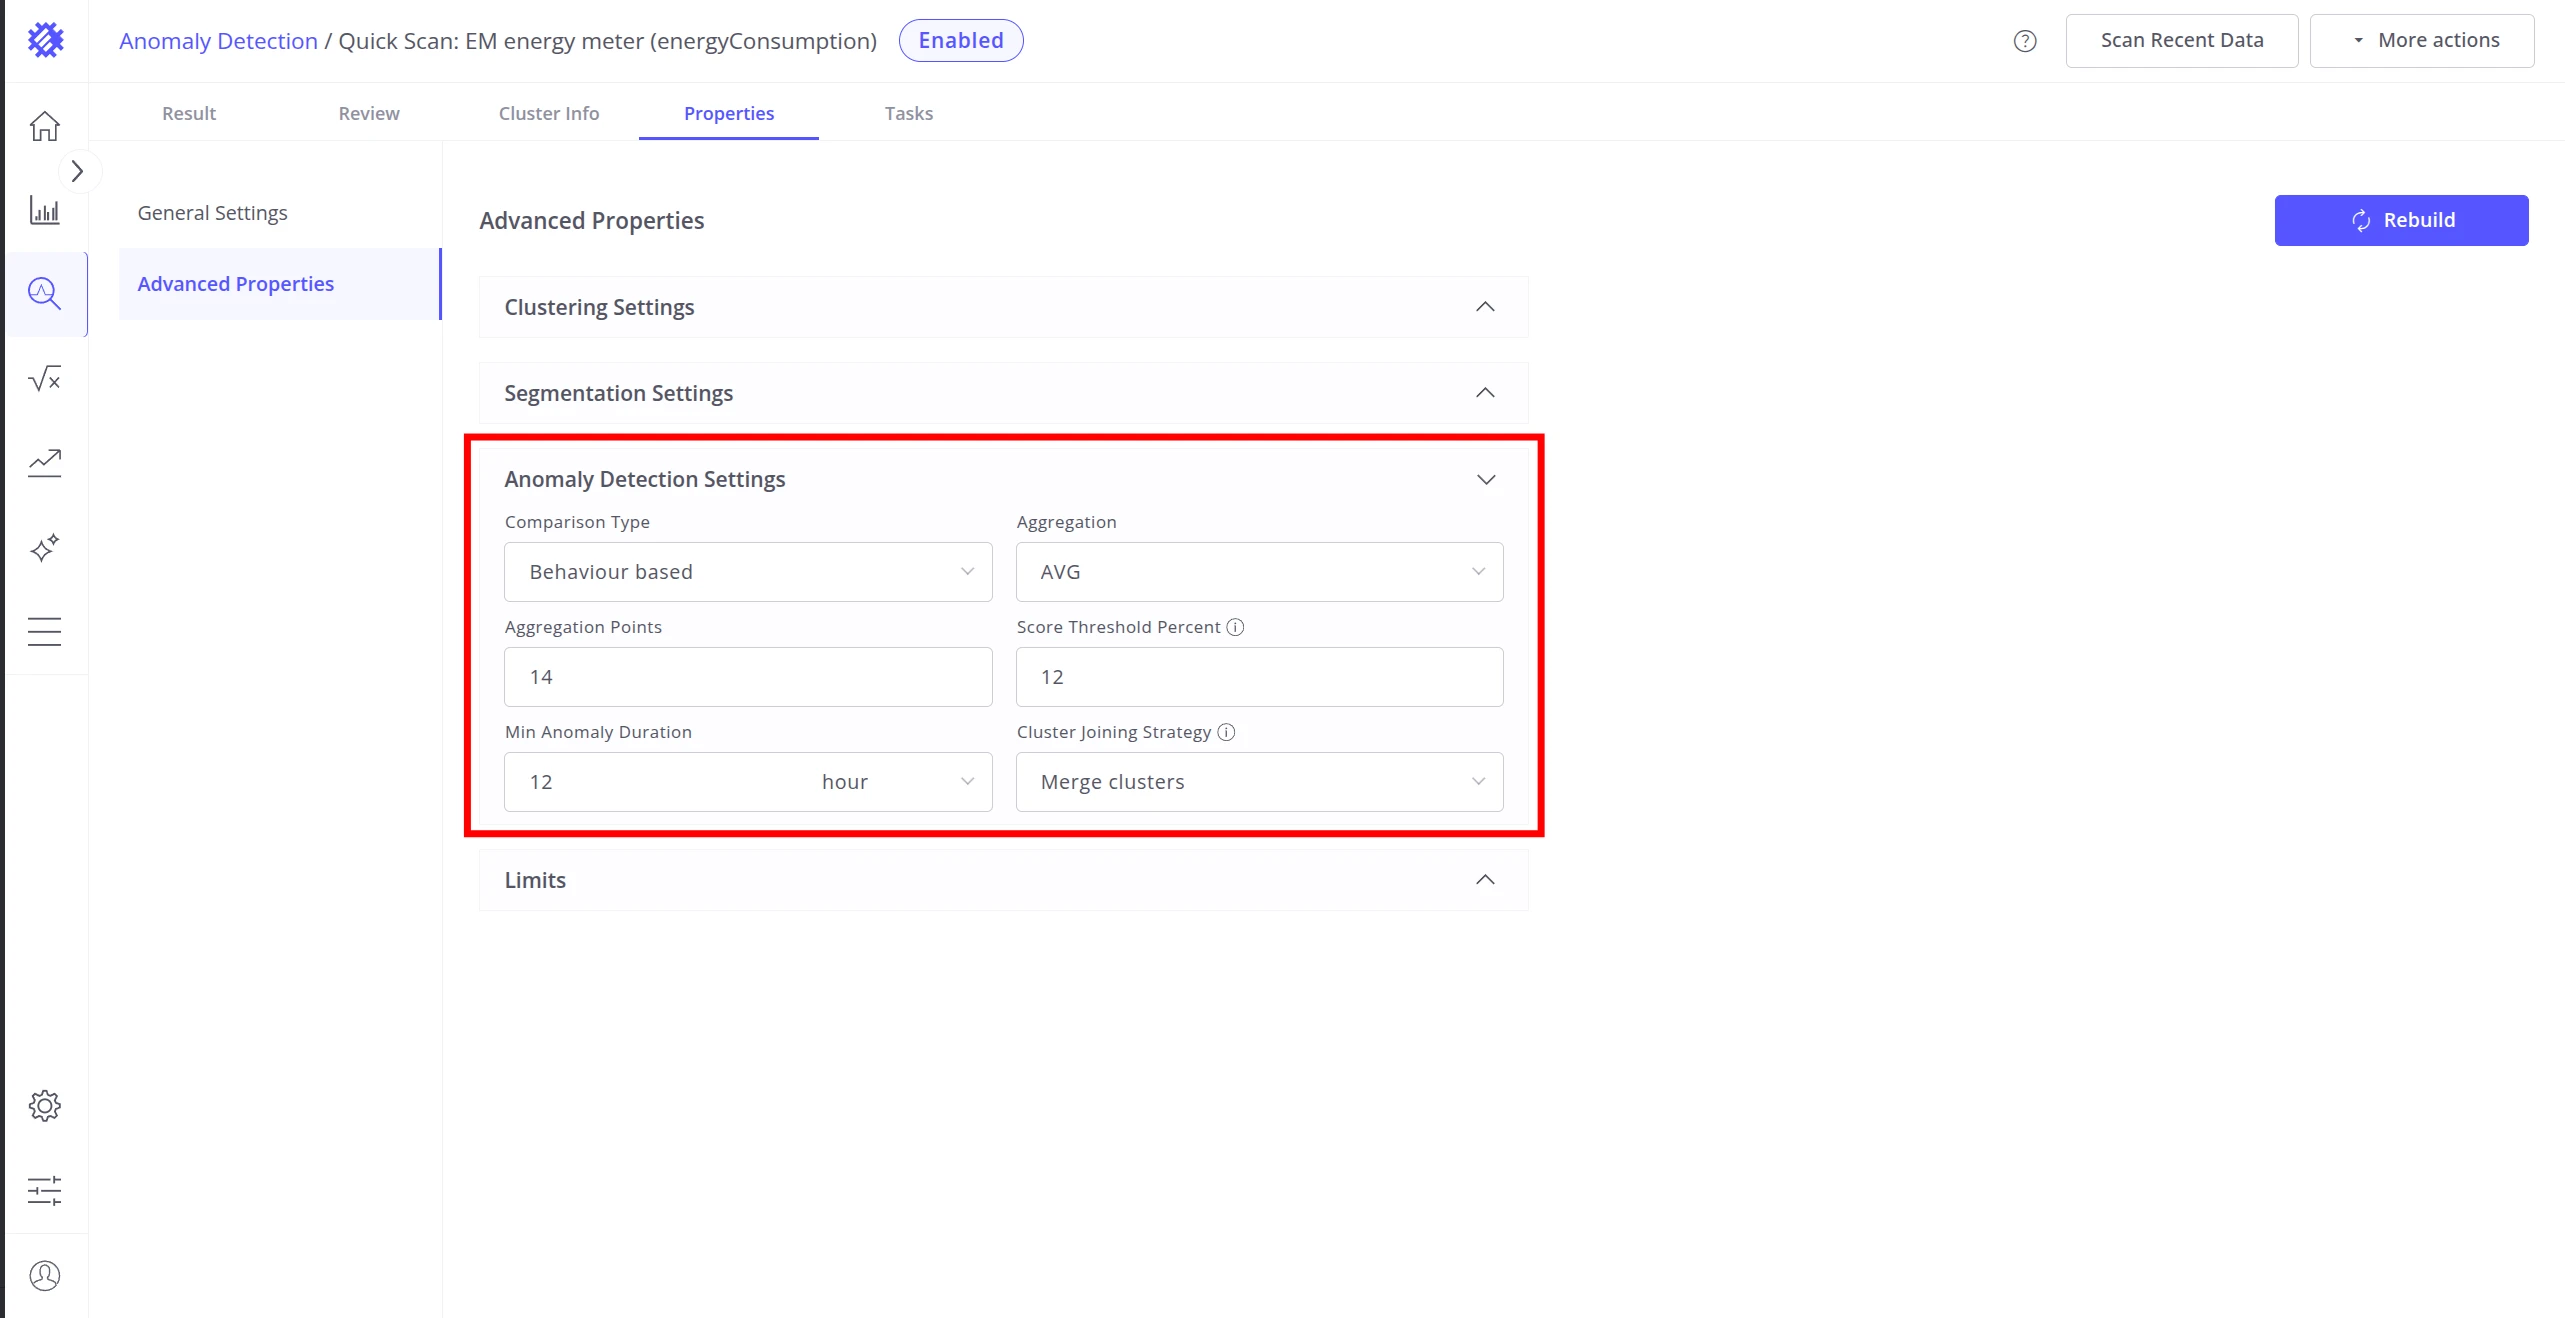
Task: Select the Properties tab
Action: click(729, 114)
